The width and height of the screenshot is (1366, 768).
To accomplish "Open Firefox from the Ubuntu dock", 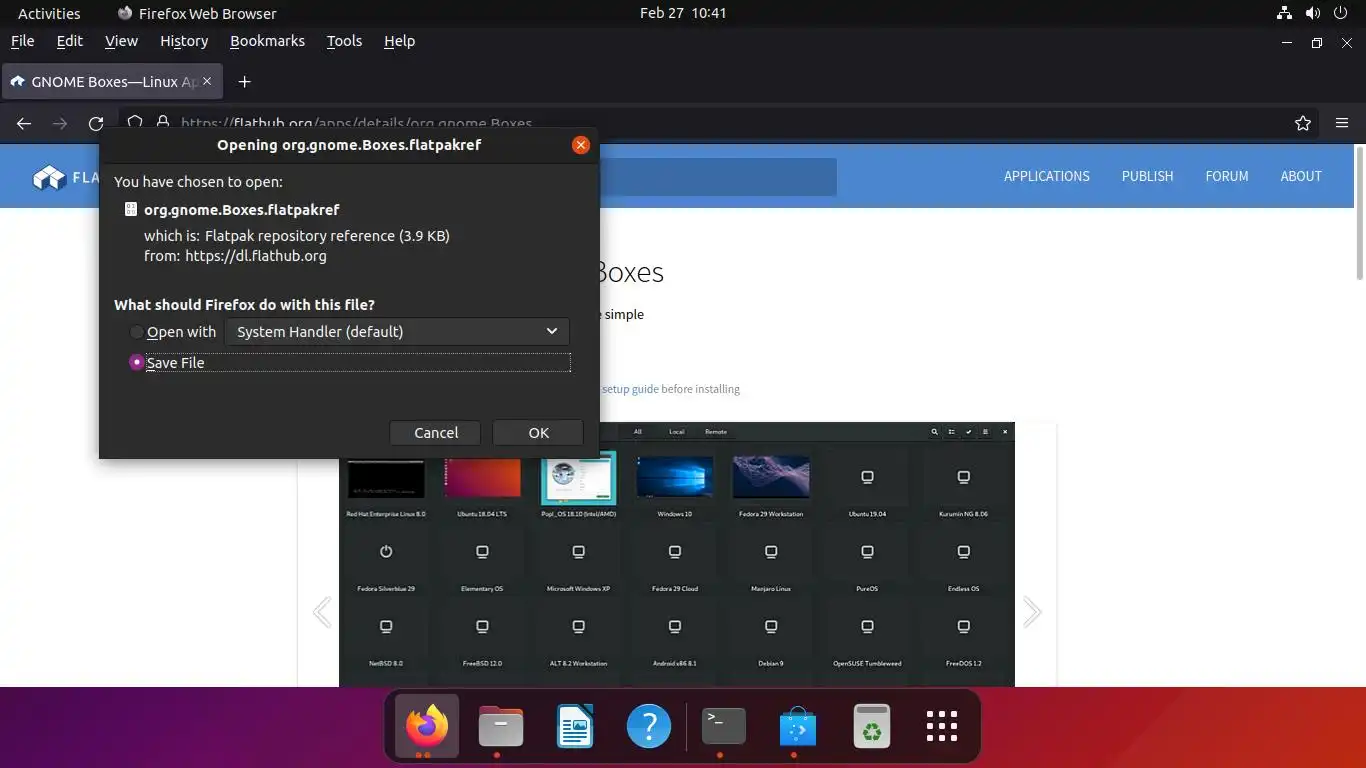I will click(x=427, y=726).
